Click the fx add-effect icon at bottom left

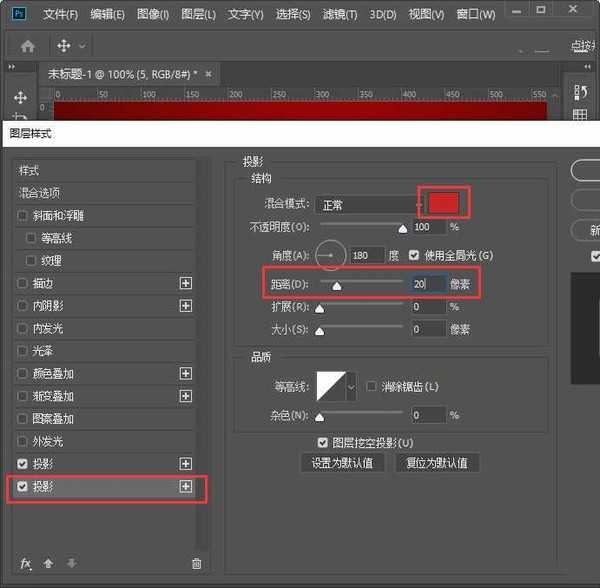[26, 564]
